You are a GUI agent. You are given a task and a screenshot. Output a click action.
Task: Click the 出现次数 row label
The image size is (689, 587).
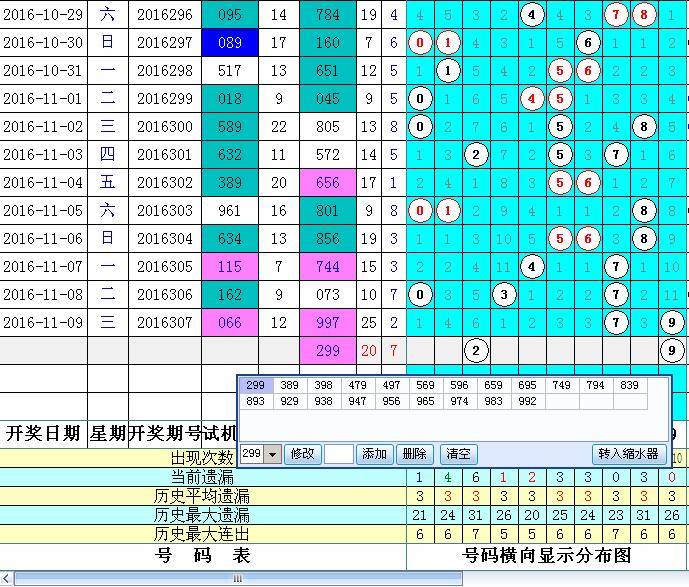(x=202, y=458)
